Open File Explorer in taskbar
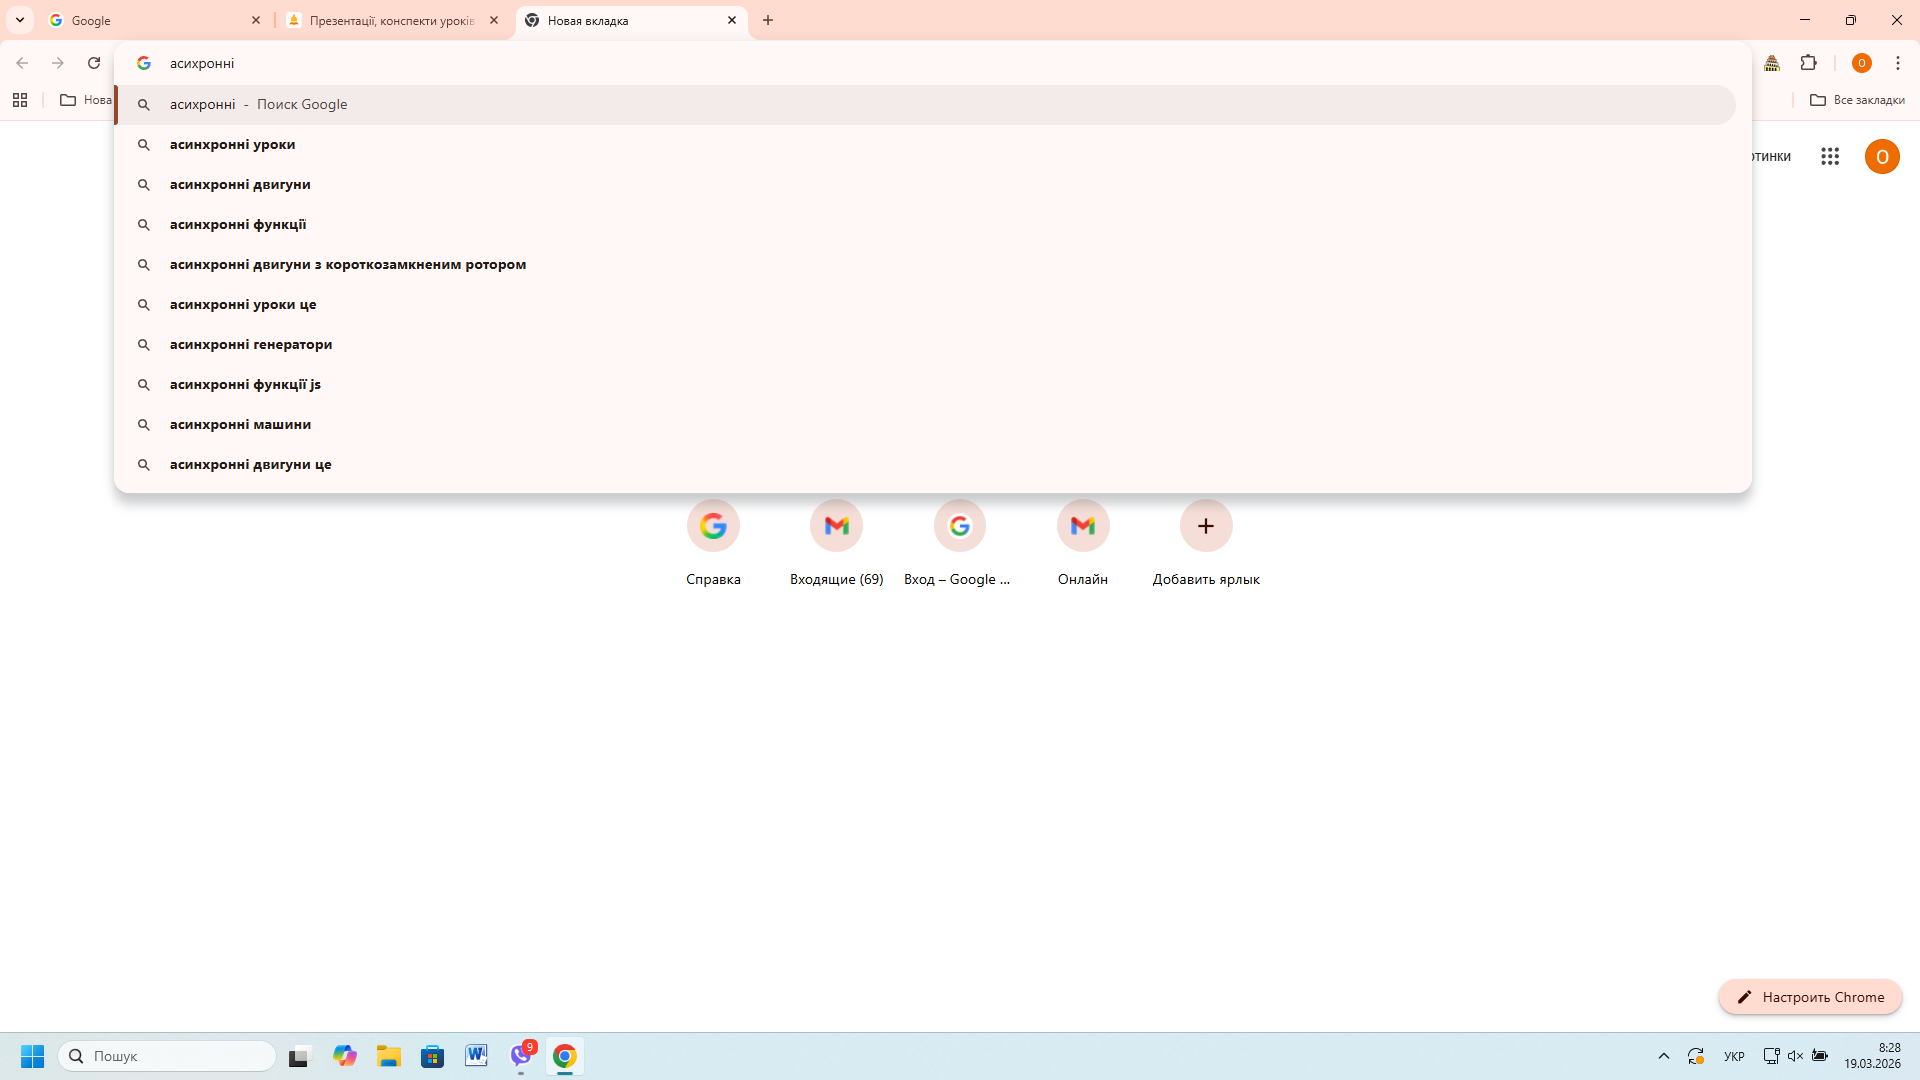The height and width of the screenshot is (1080, 1920). click(388, 1056)
